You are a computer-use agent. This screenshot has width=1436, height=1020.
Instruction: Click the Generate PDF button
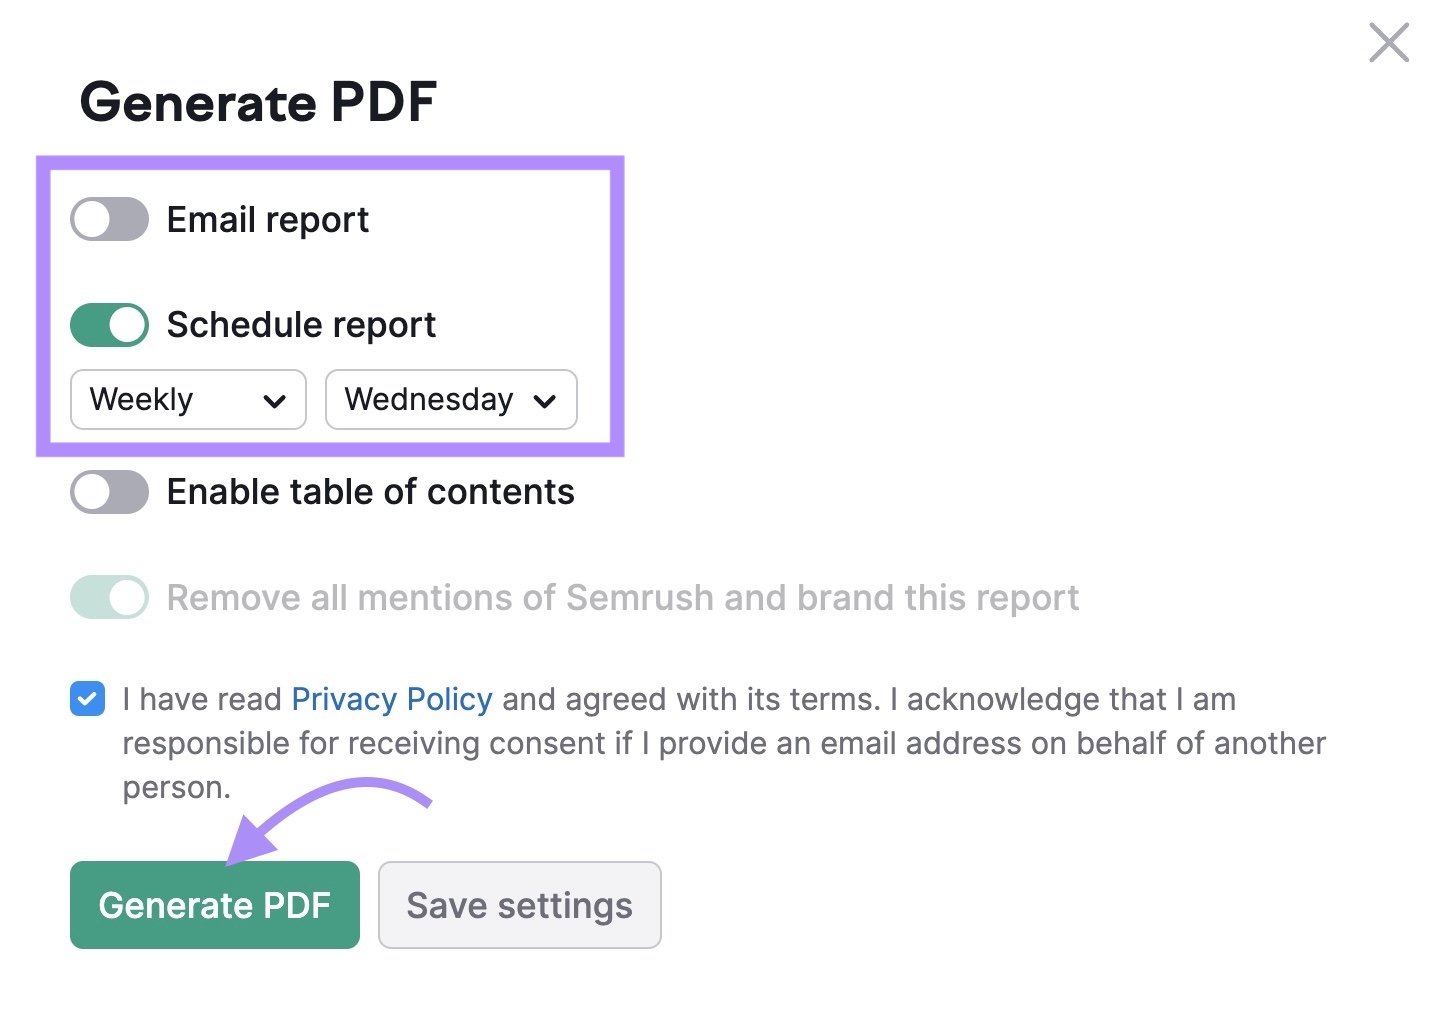(x=213, y=904)
